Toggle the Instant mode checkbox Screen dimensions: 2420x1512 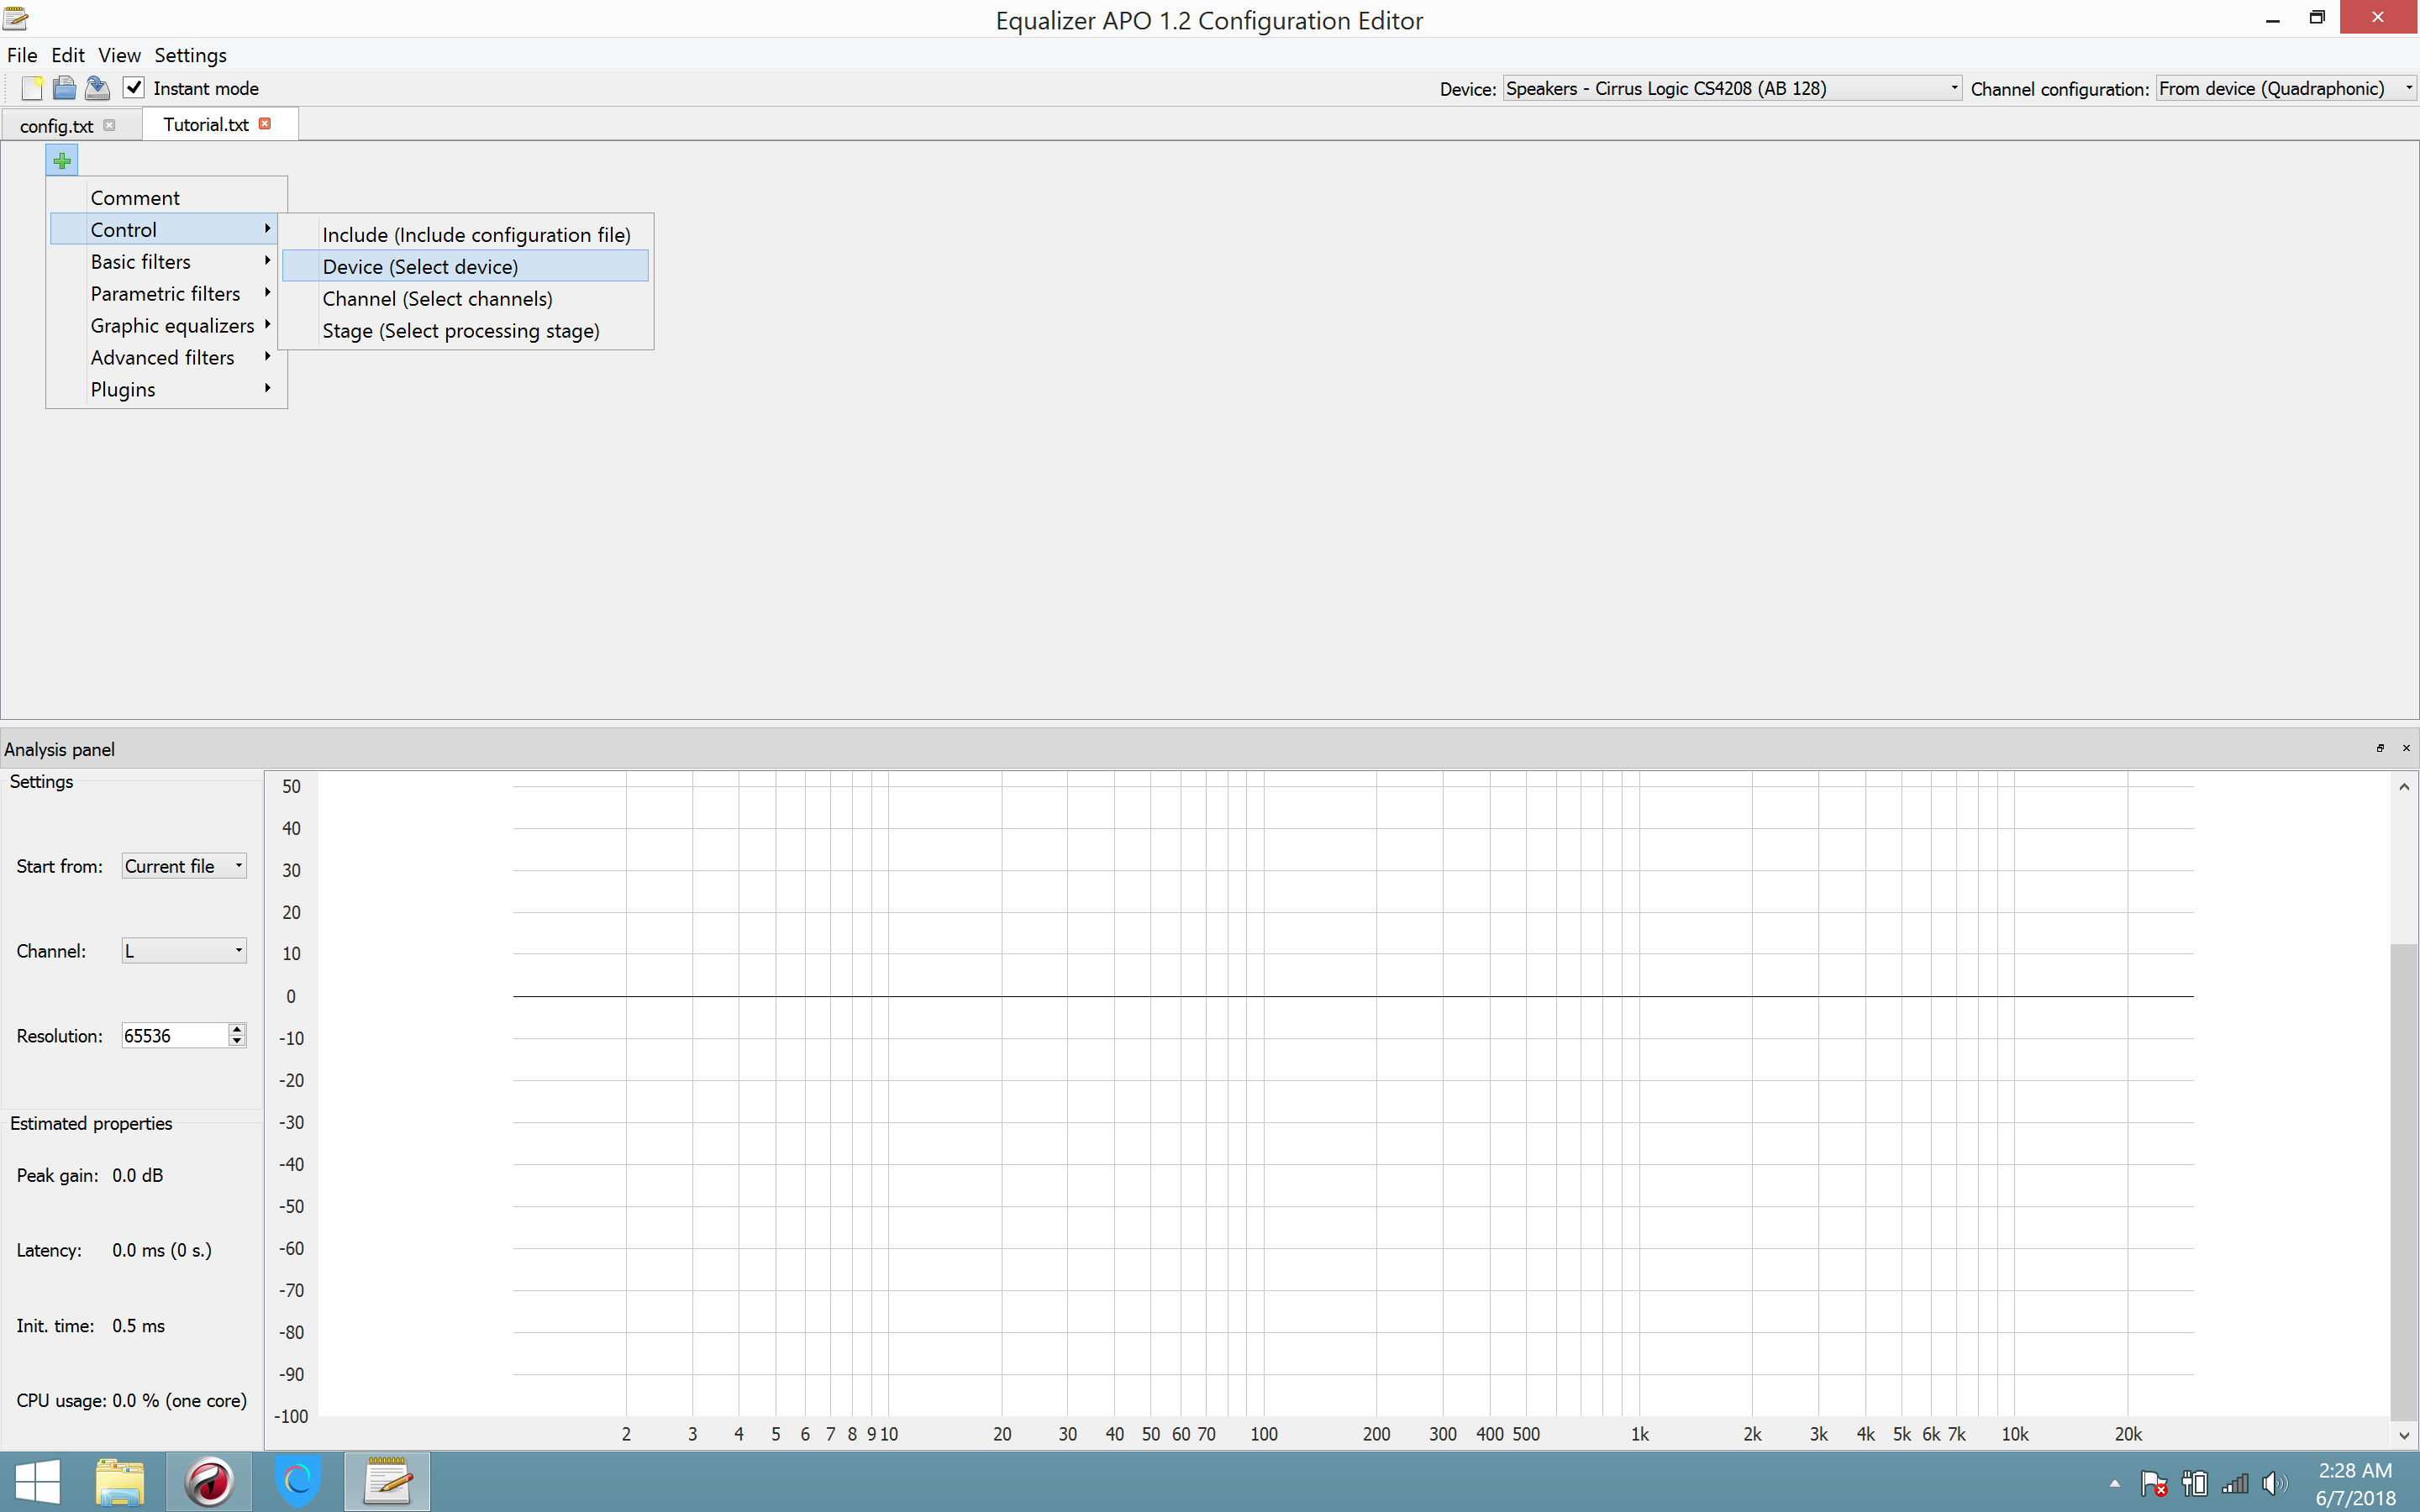134,88
